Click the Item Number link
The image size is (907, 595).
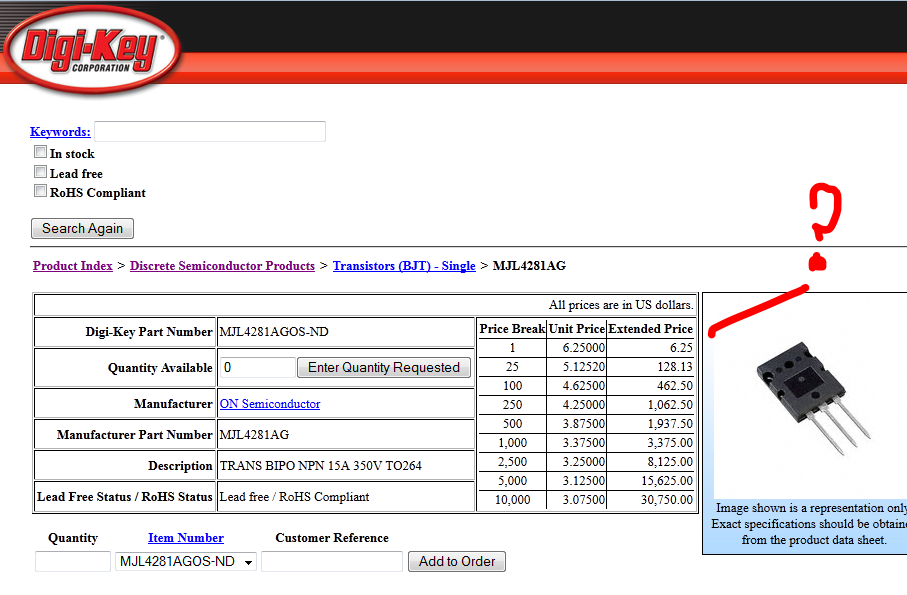point(186,538)
